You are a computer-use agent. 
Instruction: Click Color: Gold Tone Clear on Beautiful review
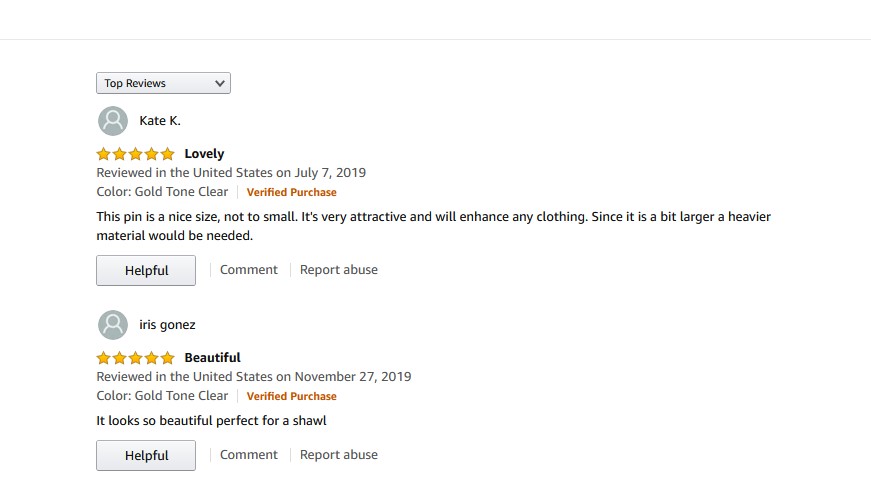pos(162,396)
